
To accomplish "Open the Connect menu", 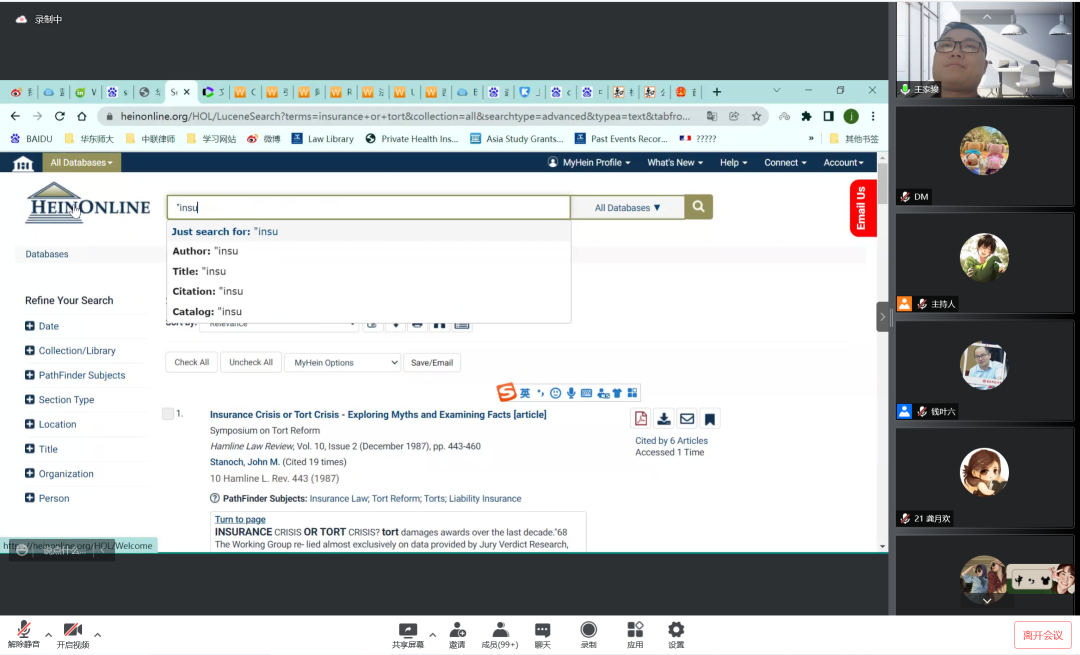I will (x=785, y=163).
